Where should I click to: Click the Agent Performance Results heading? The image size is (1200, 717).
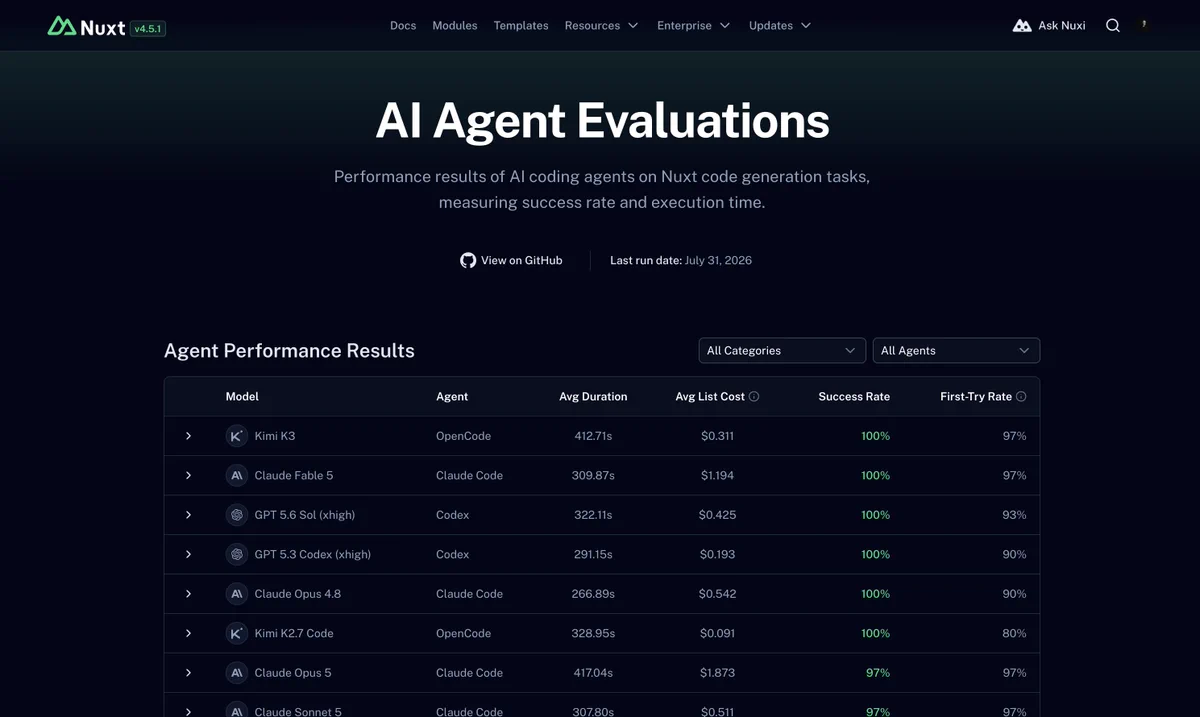pyautogui.click(x=289, y=351)
